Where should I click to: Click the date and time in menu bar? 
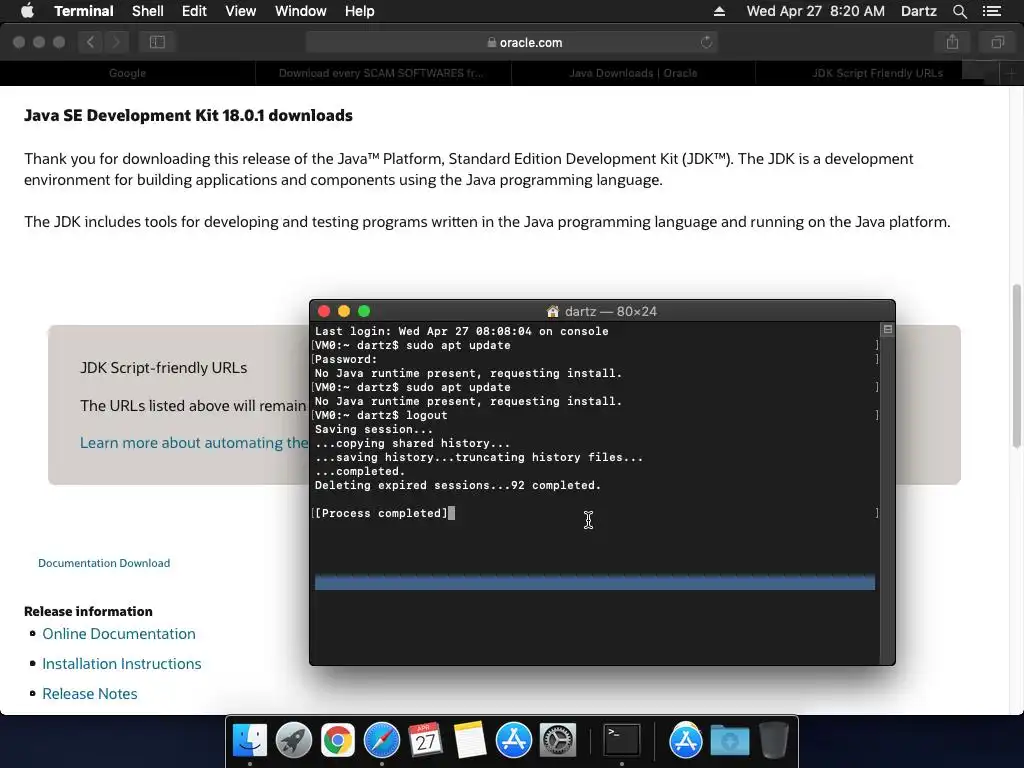tap(816, 11)
